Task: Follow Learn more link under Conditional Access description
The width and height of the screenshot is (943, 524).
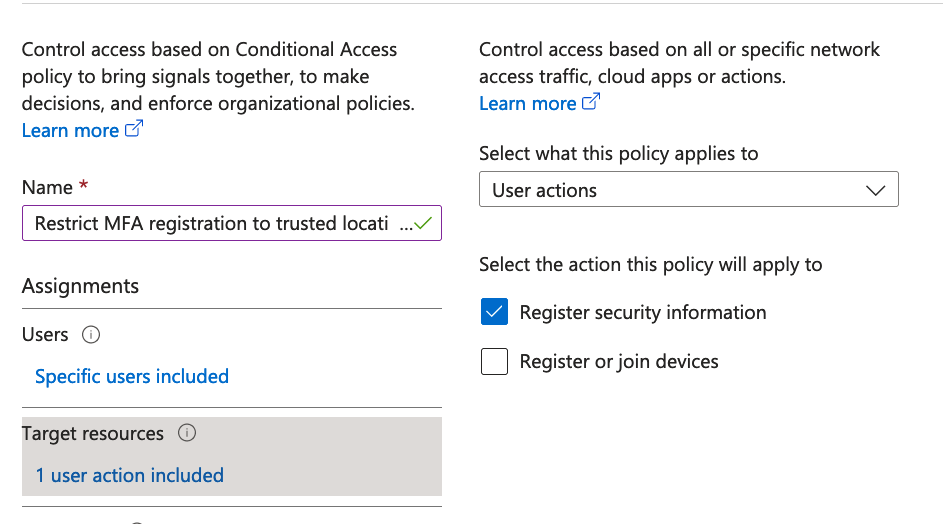Action: pyautogui.click(x=70, y=131)
